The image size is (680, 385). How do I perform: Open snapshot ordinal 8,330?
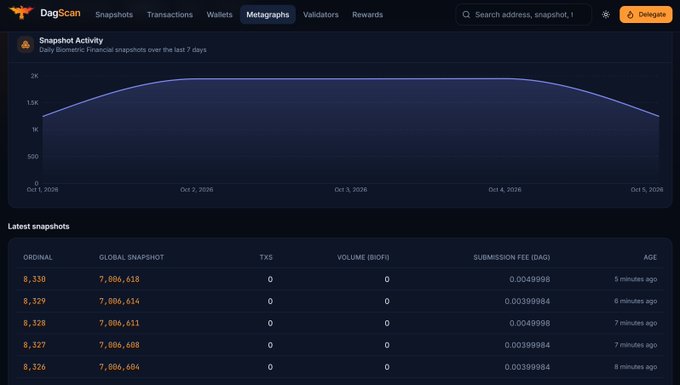coord(34,279)
